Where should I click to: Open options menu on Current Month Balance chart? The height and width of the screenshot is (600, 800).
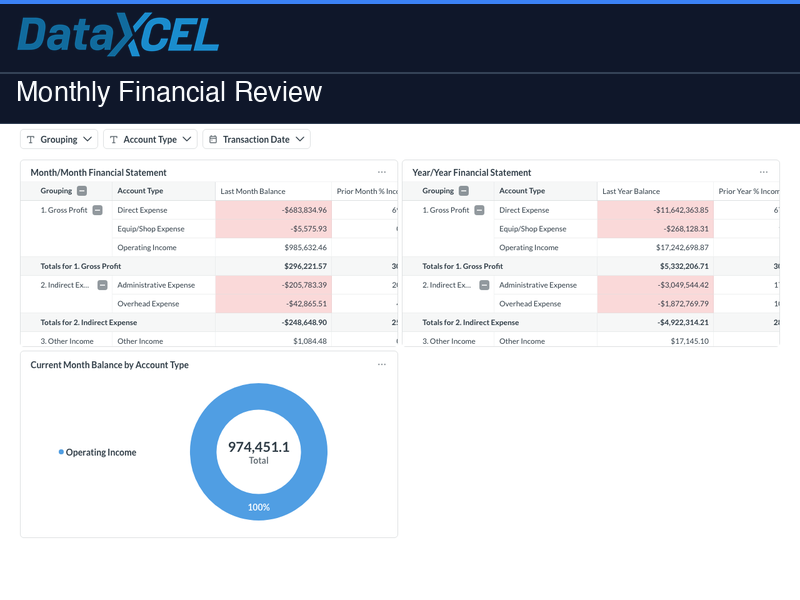[381, 365]
